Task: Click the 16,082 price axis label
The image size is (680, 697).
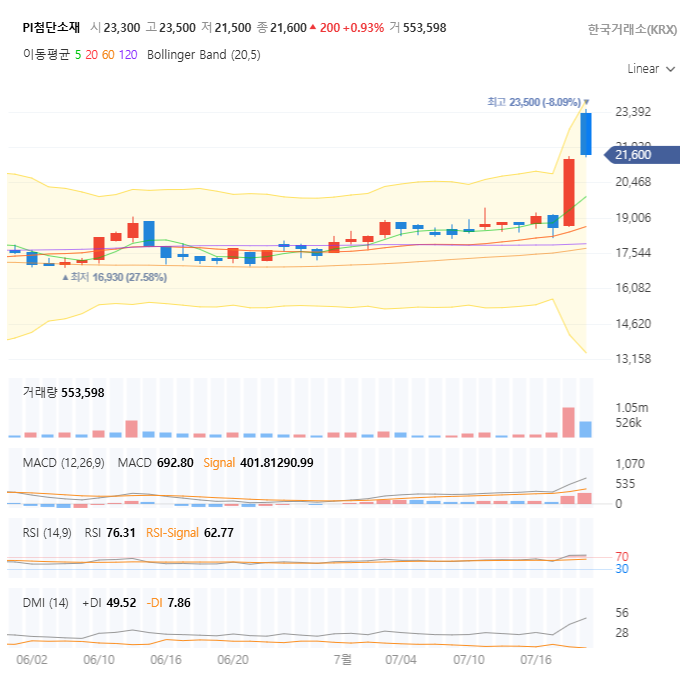Action: (633, 288)
